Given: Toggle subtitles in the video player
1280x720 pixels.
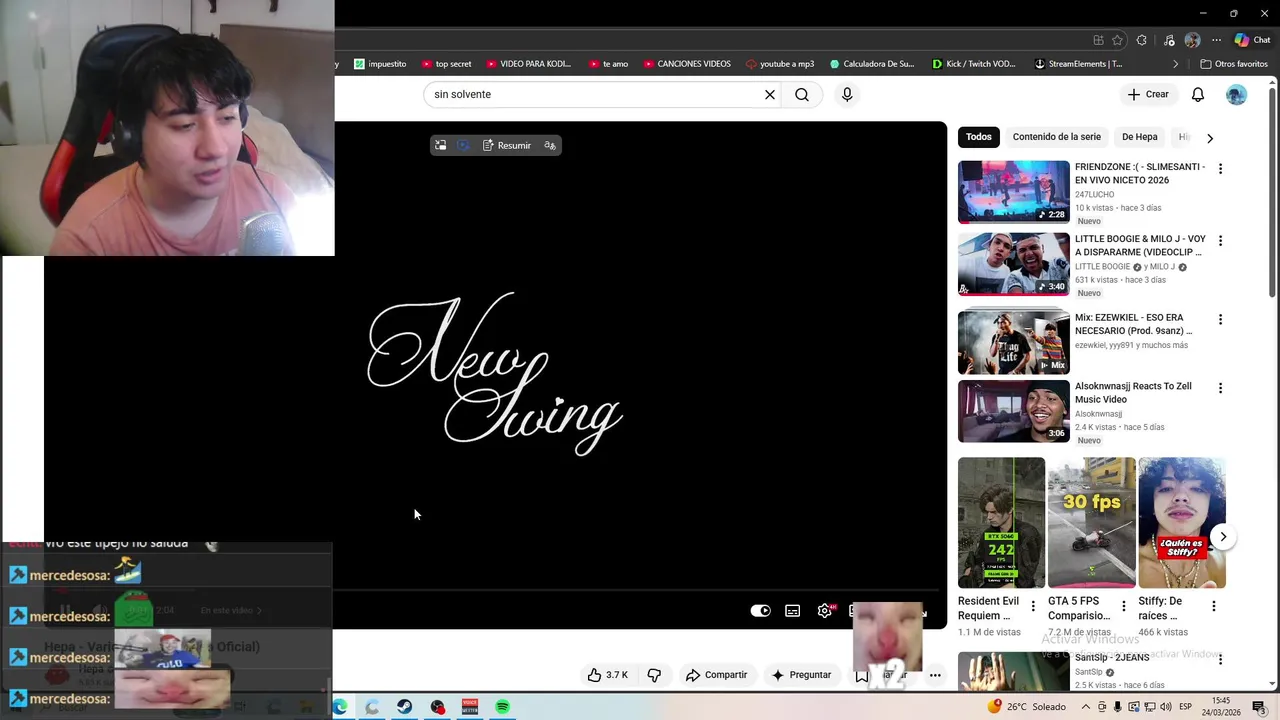Looking at the screenshot, I should pyautogui.click(x=793, y=611).
